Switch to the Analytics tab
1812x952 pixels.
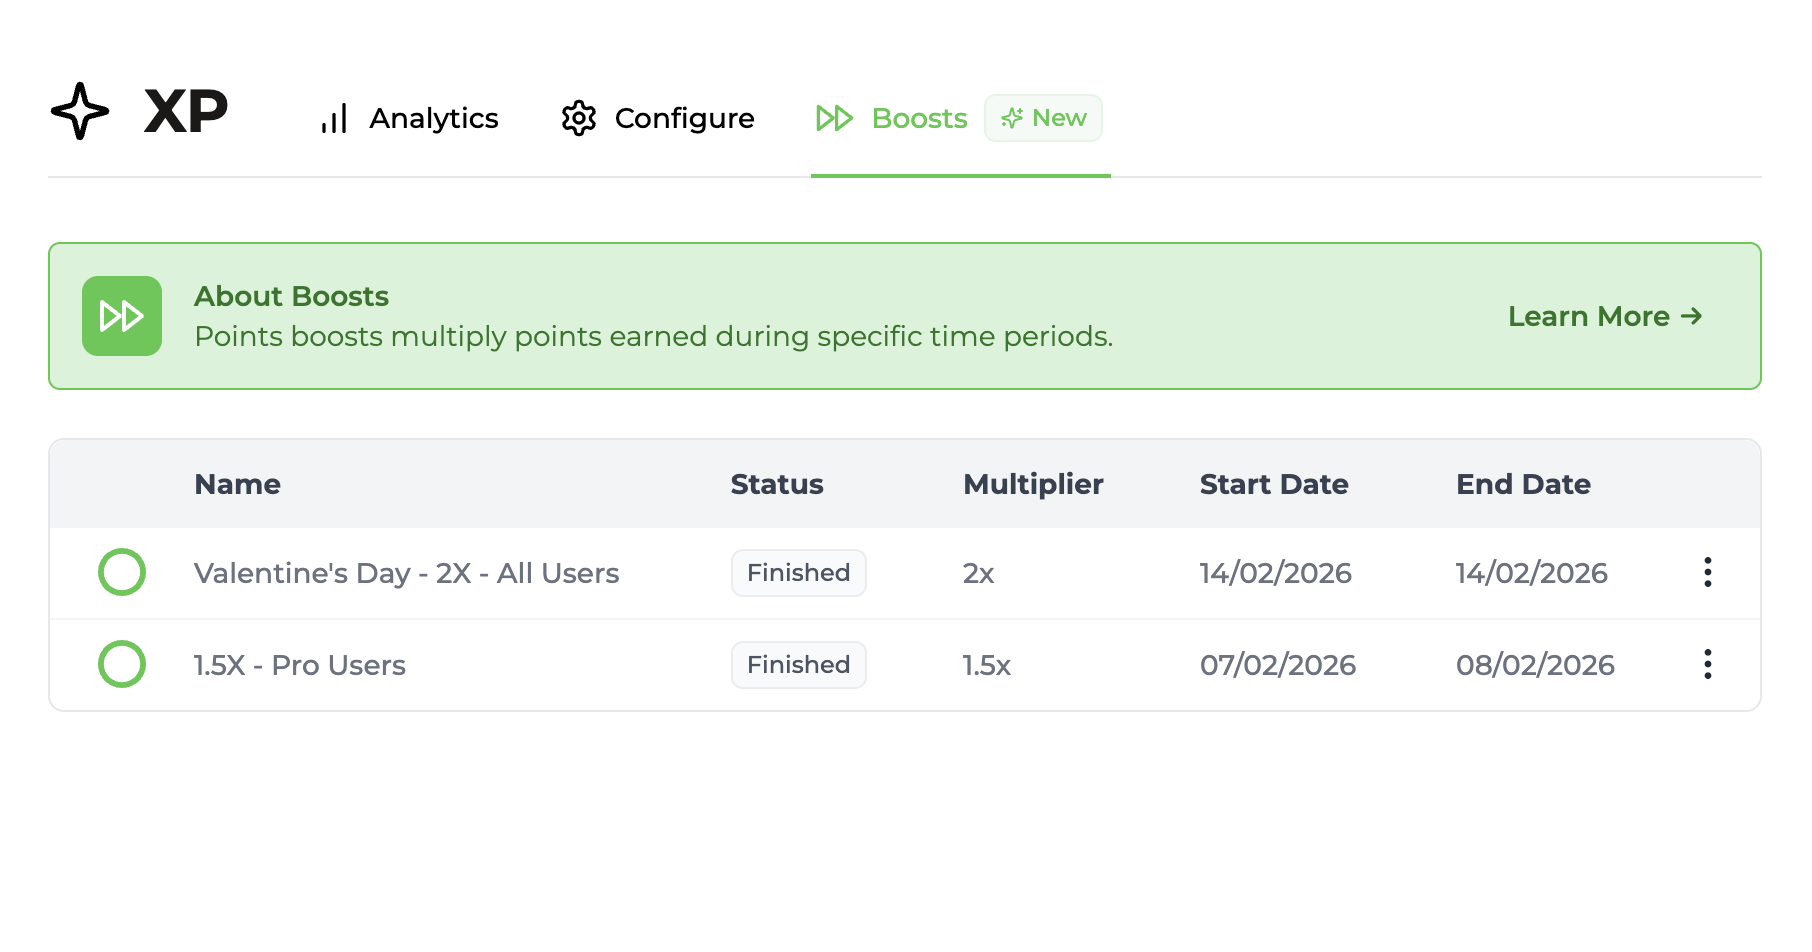click(433, 118)
